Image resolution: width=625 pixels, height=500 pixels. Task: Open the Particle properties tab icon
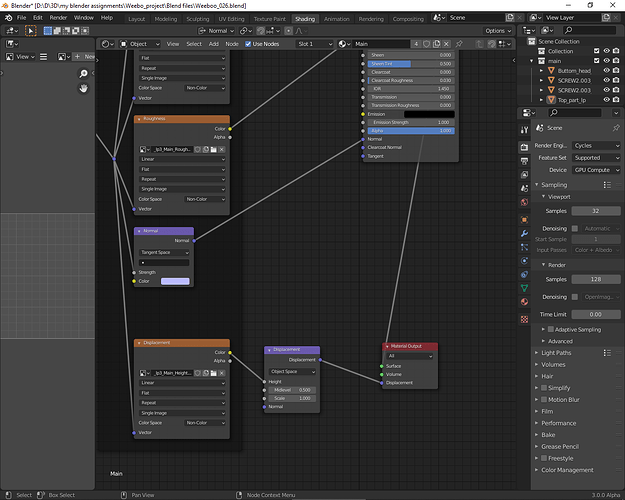point(524,247)
